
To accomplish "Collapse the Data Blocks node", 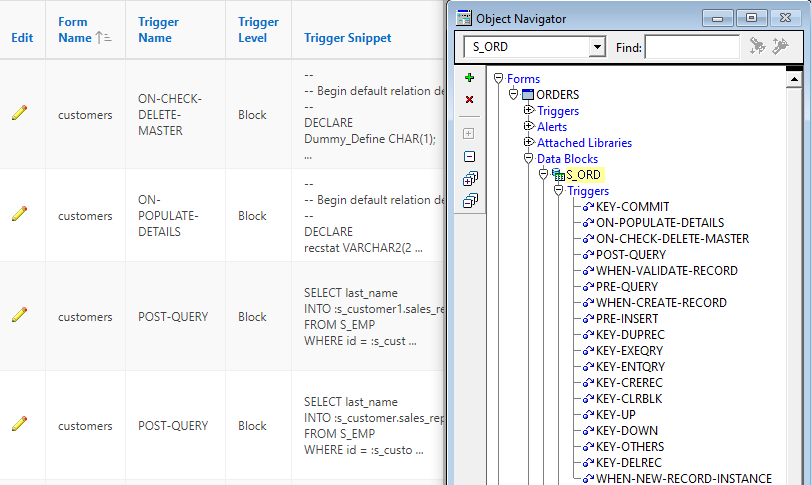I will (529, 159).
